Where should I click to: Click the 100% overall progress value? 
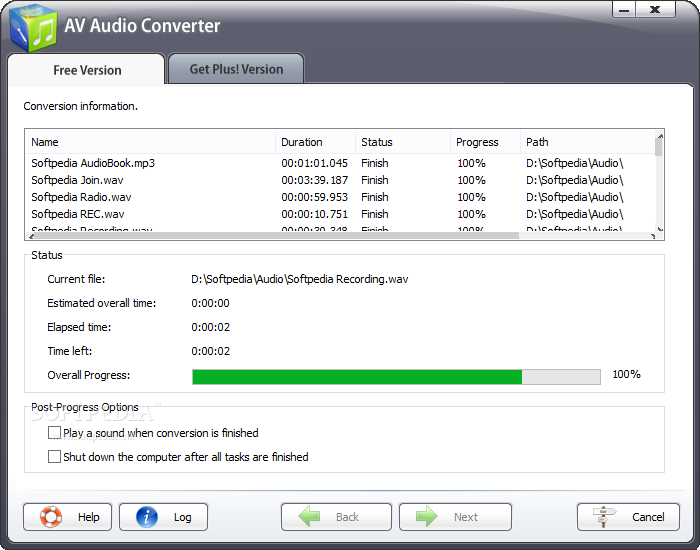(626, 374)
